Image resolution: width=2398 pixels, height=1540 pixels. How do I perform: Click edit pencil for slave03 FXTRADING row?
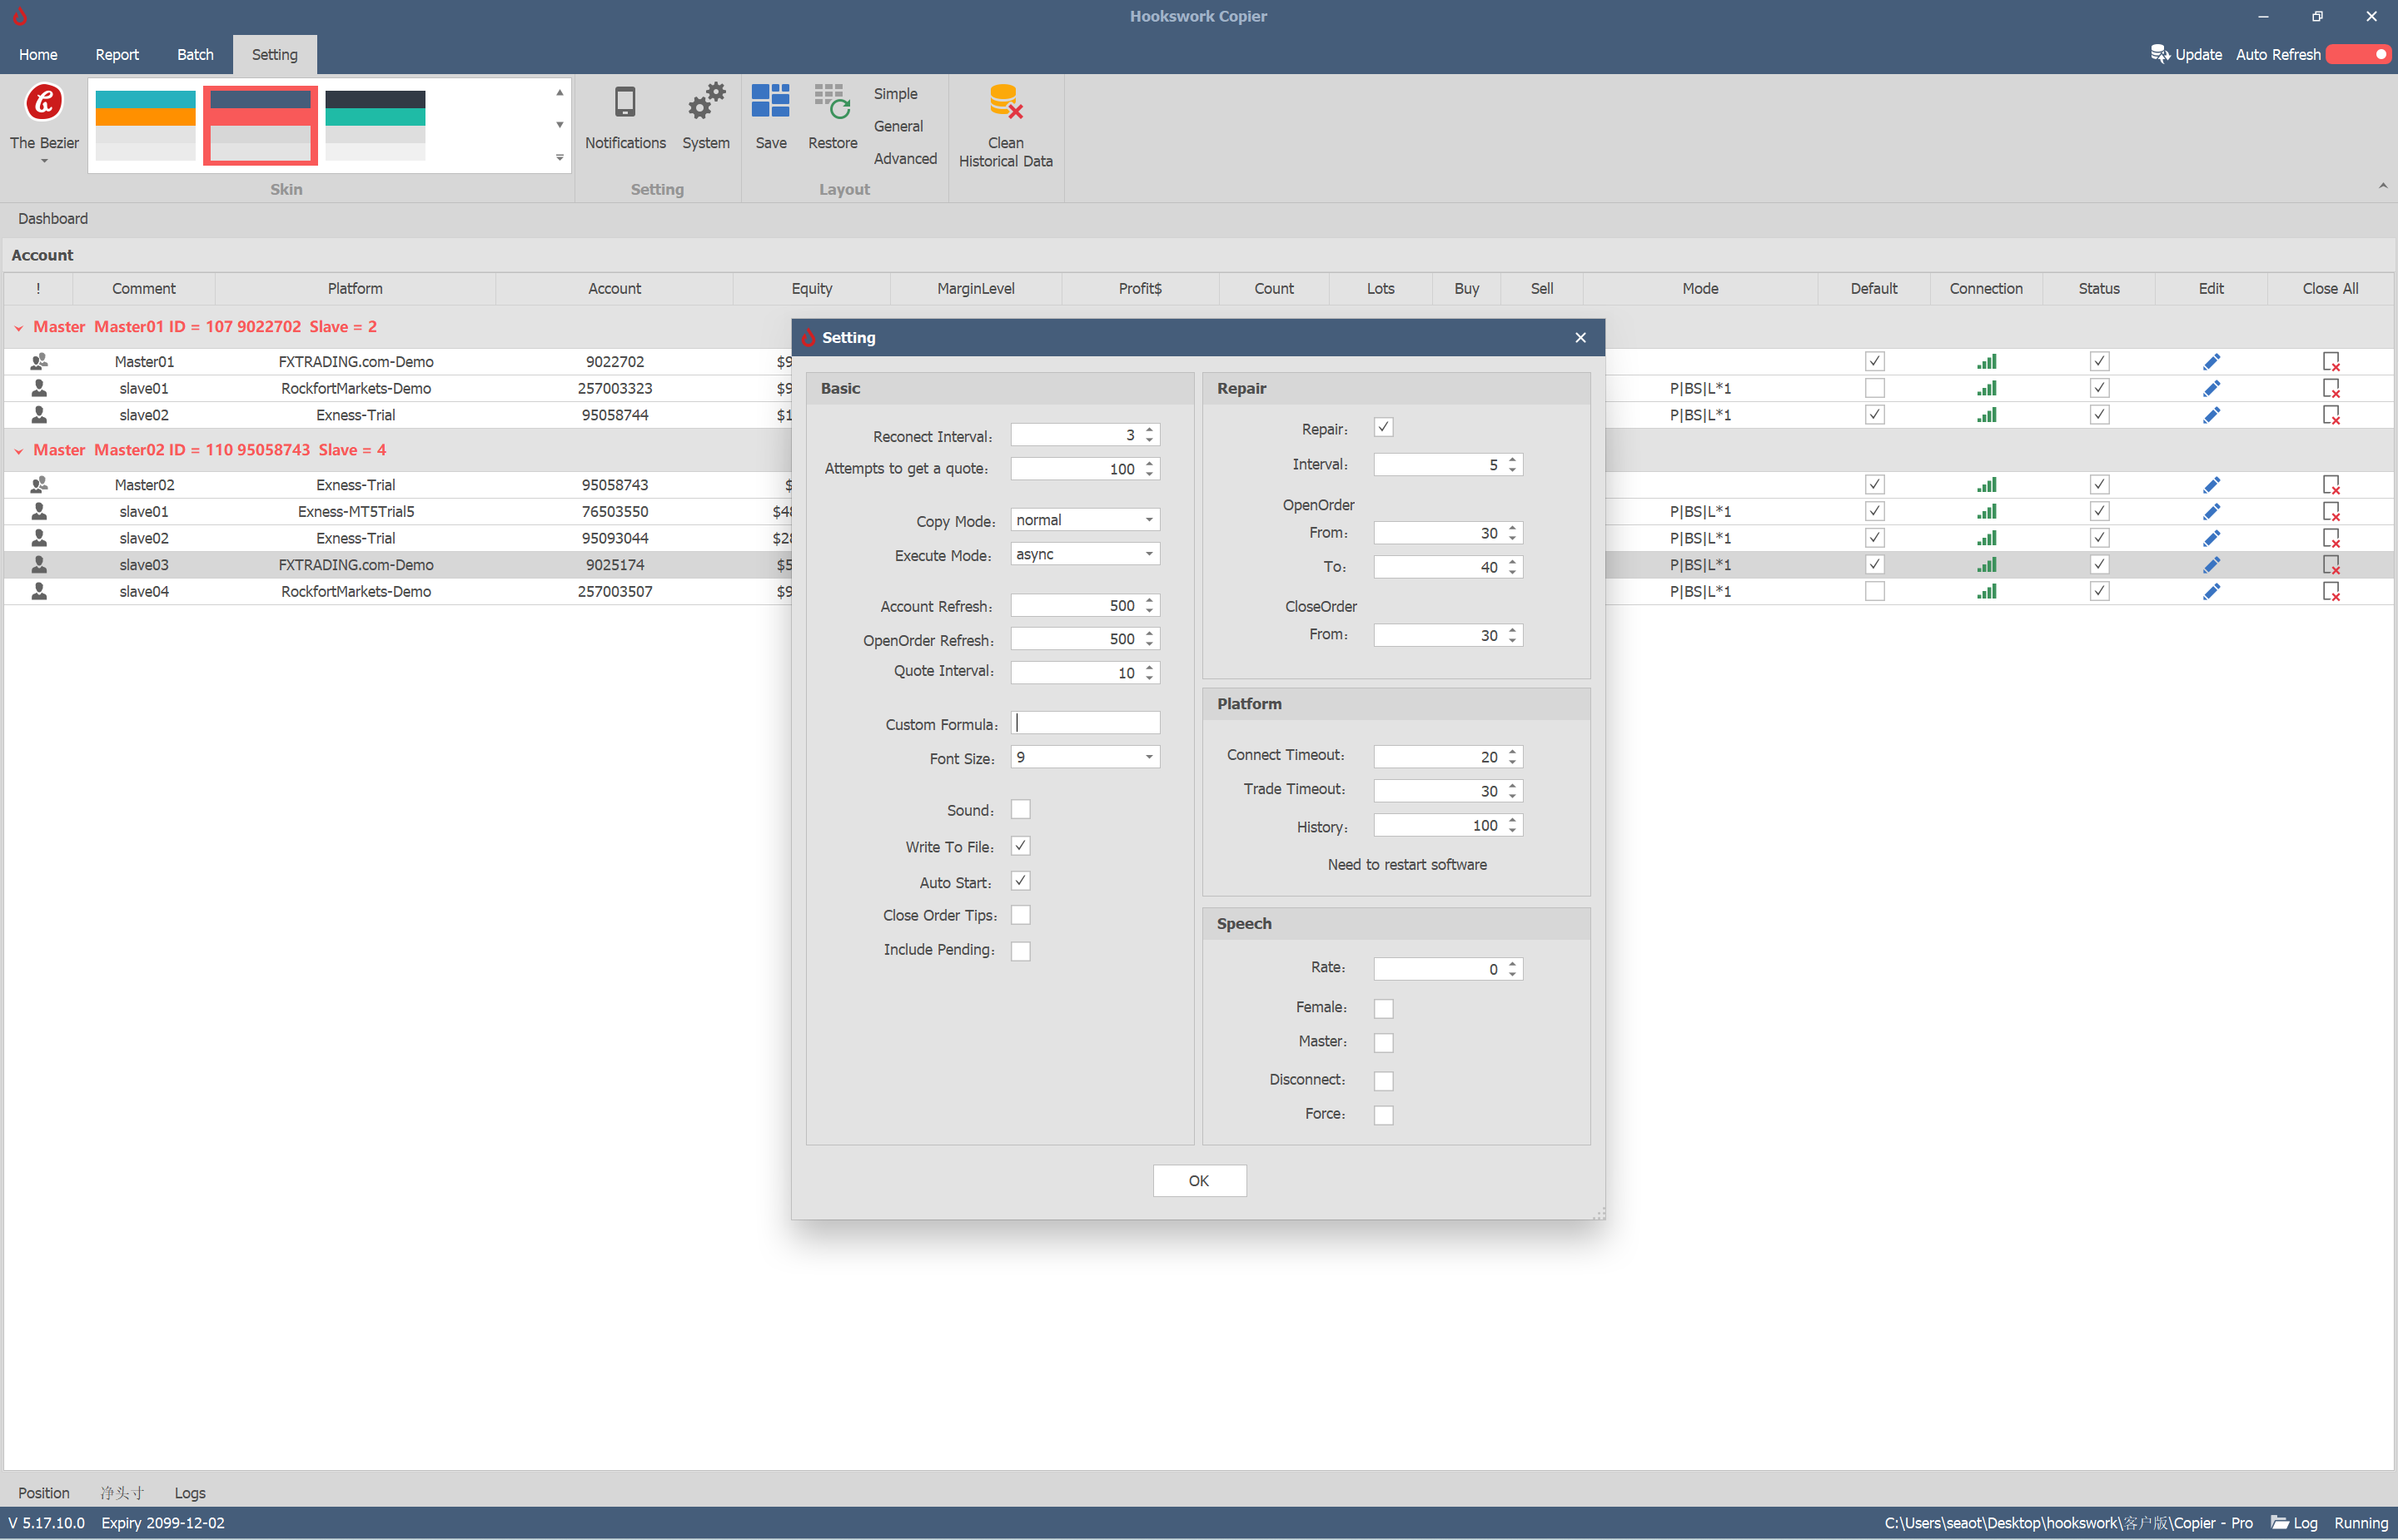(2211, 565)
